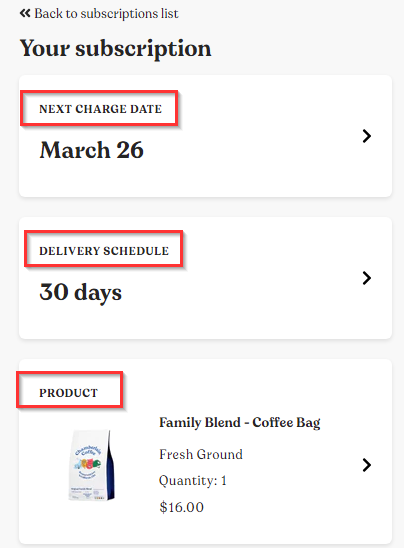
Task: Select the NEXT CHARGE DATE label
Action: pos(100,109)
